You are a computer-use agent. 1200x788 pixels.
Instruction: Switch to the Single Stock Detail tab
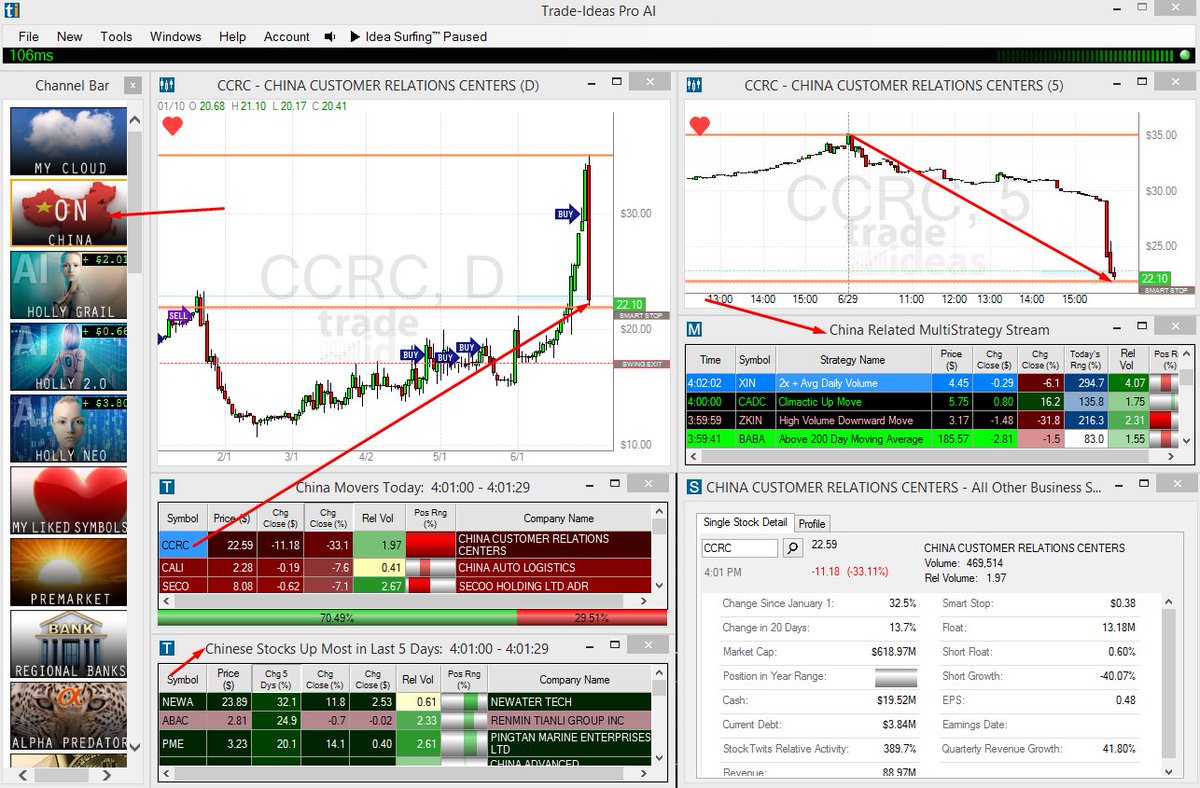[746, 522]
